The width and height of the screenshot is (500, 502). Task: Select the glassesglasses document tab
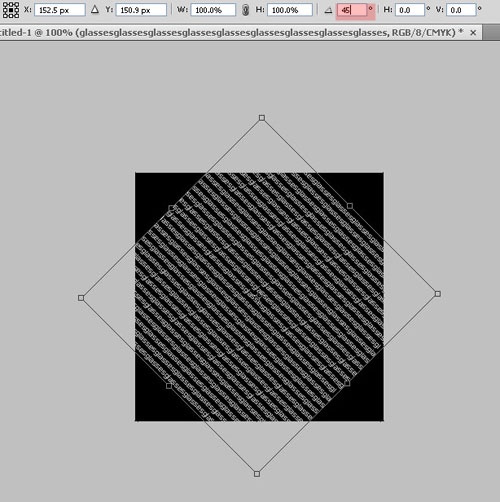[x=232, y=33]
